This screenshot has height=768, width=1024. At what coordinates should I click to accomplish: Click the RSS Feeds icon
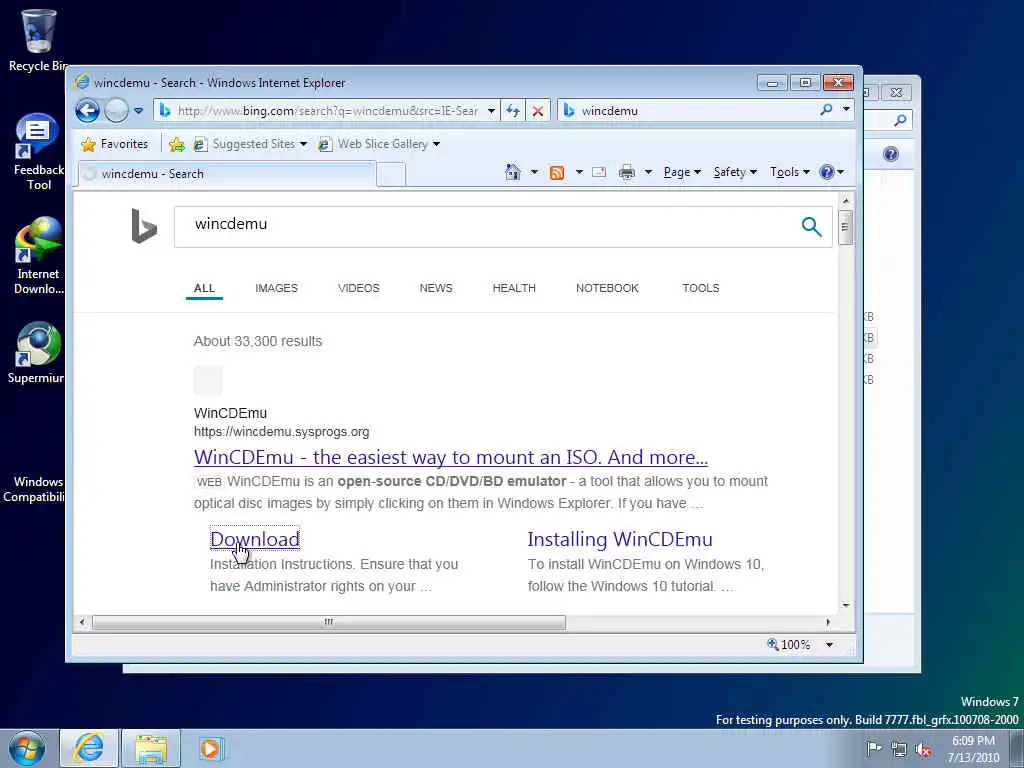click(557, 172)
